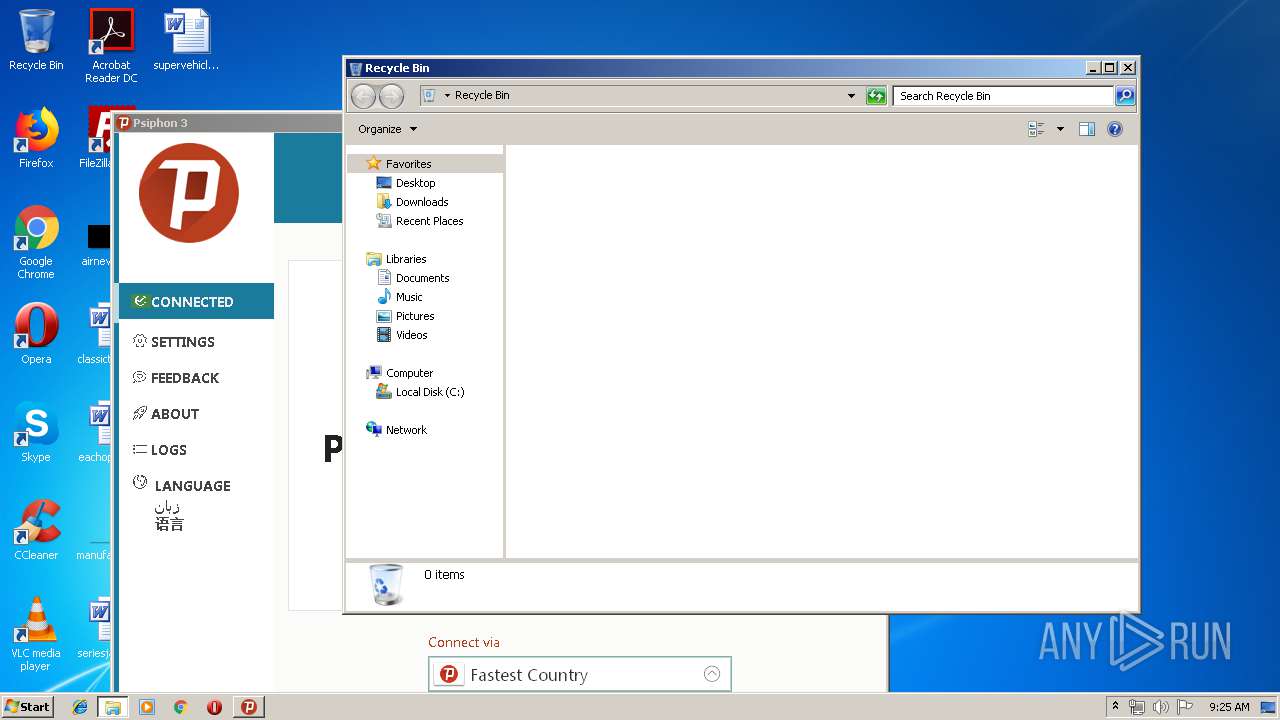Select Videos library
Screen dimensions: 1280x720
coord(411,335)
